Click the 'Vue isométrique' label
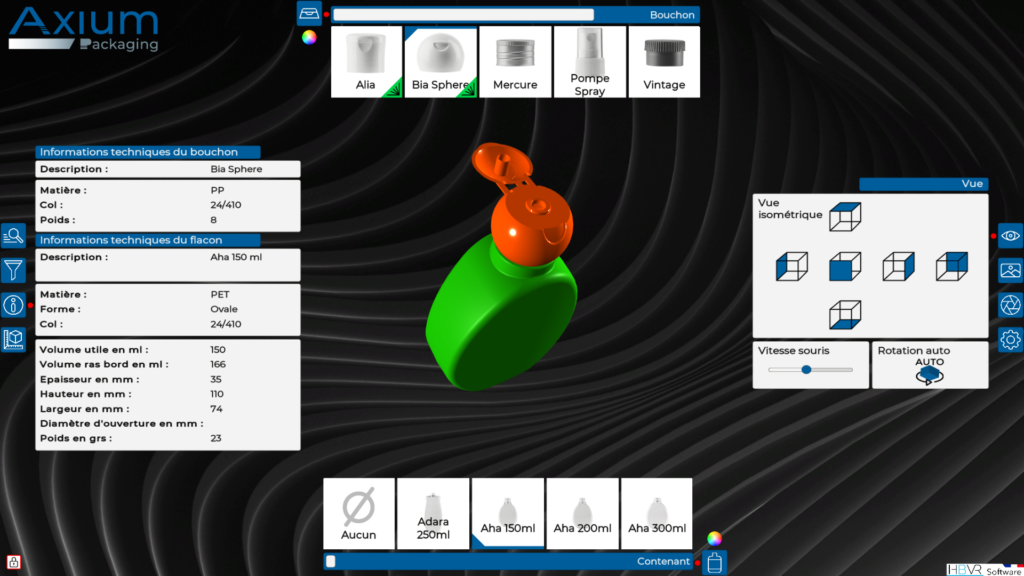The height and width of the screenshot is (576, 1024). pyautogui.click(x=790, y=209)
